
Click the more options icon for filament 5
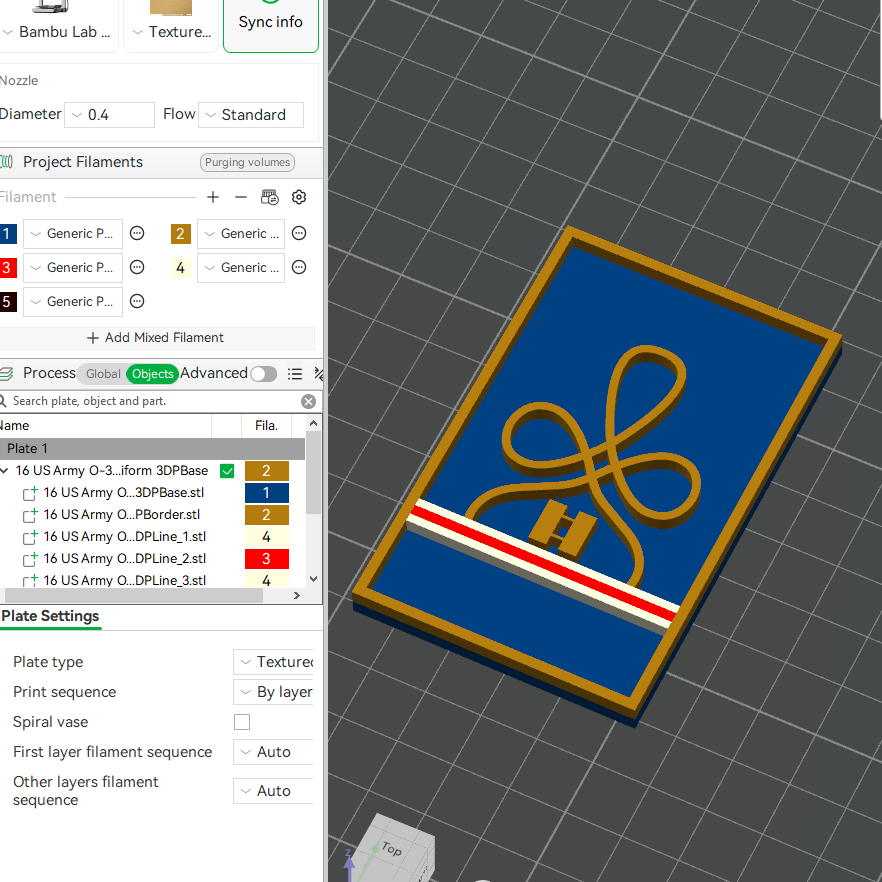coord(137,302)
